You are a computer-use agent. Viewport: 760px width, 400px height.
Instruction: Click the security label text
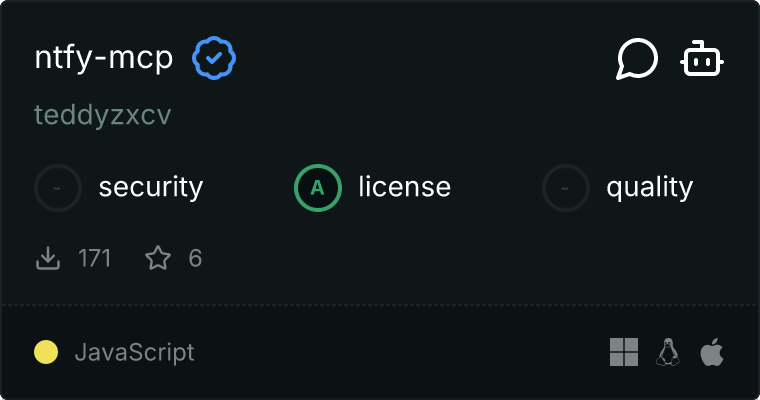151,187
